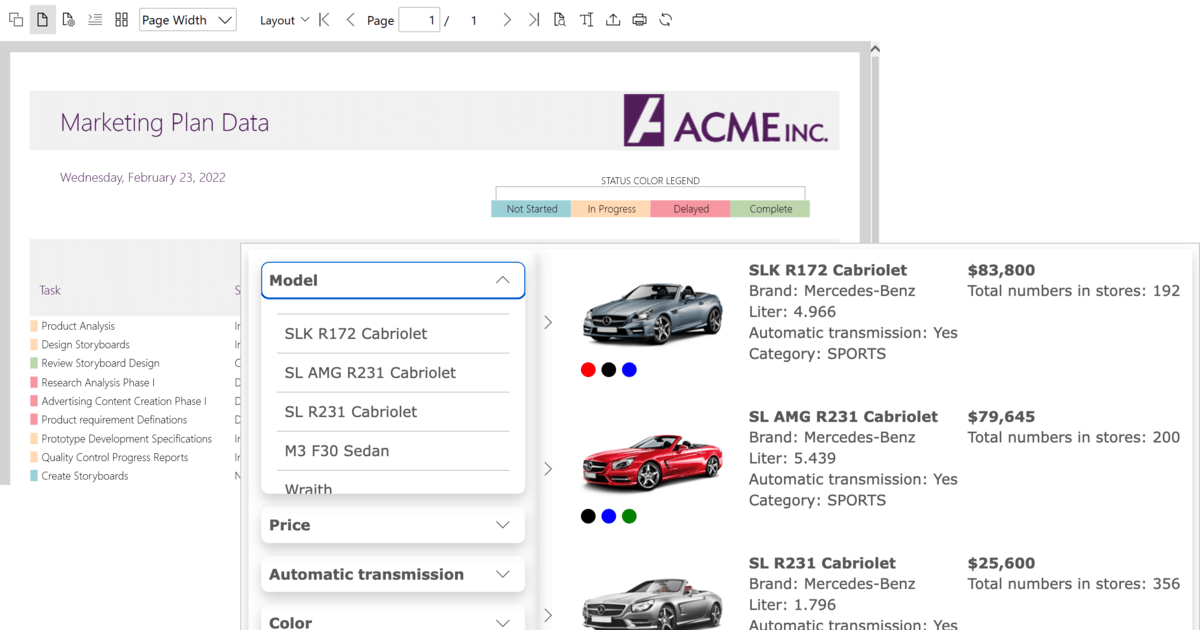Choose SL AMG R231 Cabriolet option
The width and height of the screenshot is (1200, 630).
(x=370, y=373)
